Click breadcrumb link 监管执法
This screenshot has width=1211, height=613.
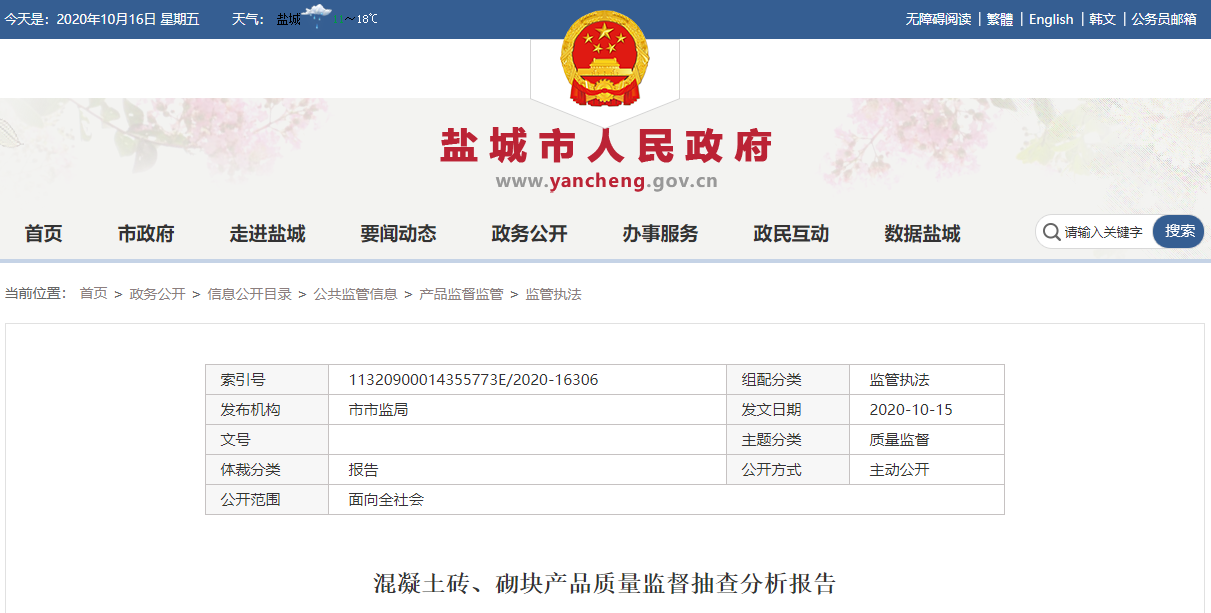553,294
